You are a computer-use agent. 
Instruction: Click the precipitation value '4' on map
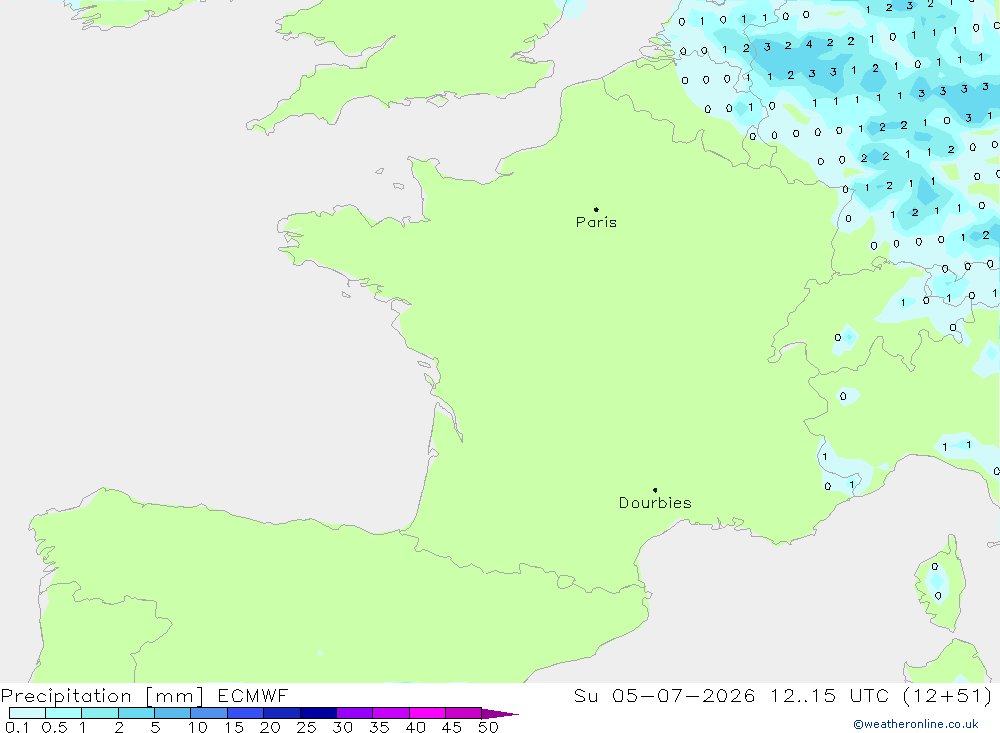[x=809, y=44]
